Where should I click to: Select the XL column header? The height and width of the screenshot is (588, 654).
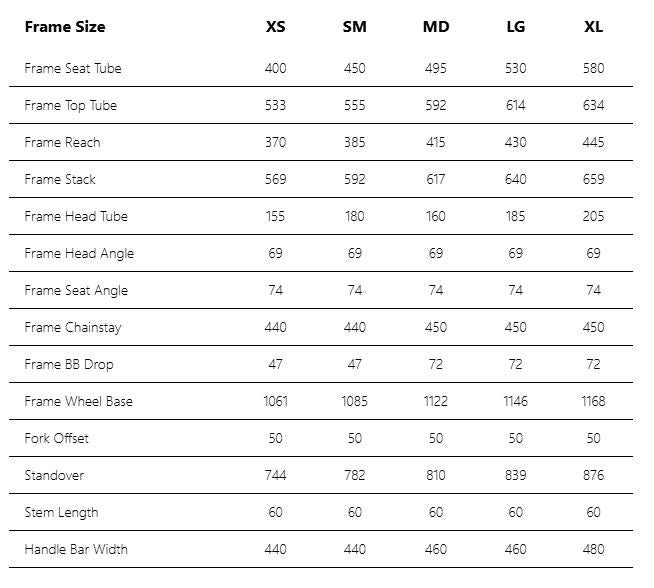[593, 26]
